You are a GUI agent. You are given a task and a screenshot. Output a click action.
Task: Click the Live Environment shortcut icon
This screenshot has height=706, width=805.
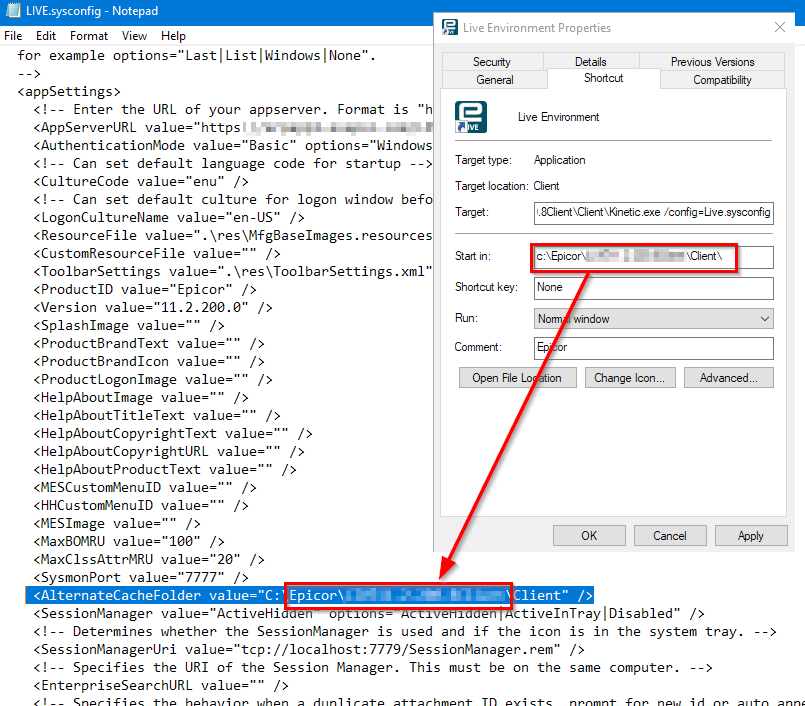pos(471,117)
